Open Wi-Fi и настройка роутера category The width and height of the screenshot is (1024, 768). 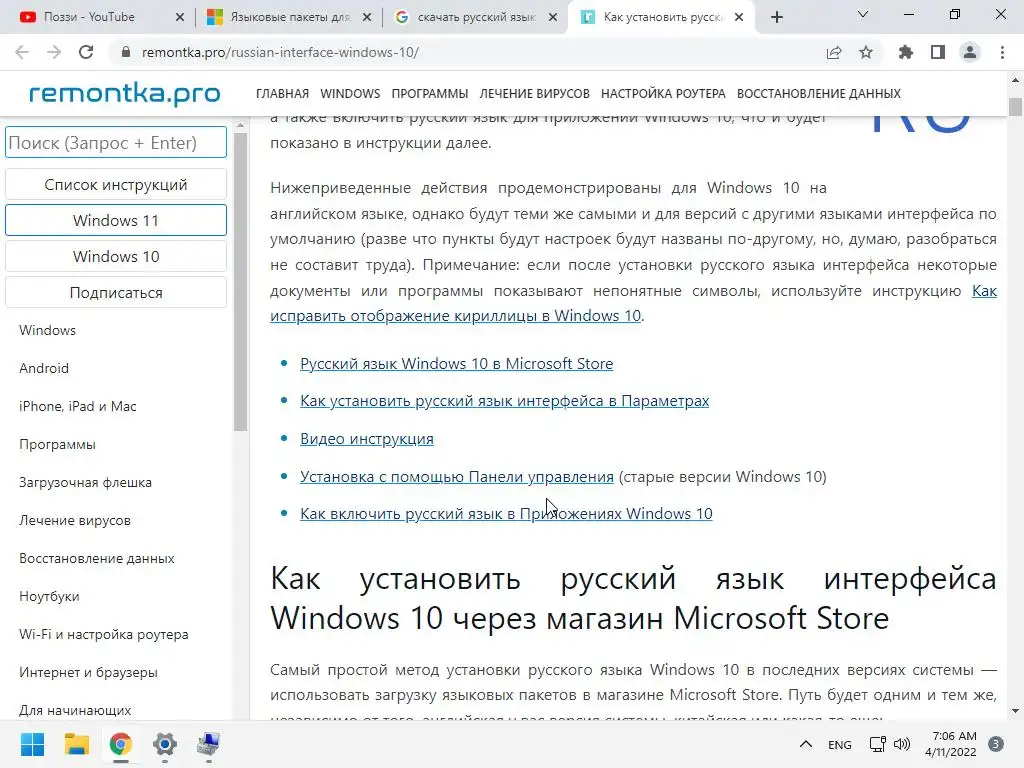(104, 633)
